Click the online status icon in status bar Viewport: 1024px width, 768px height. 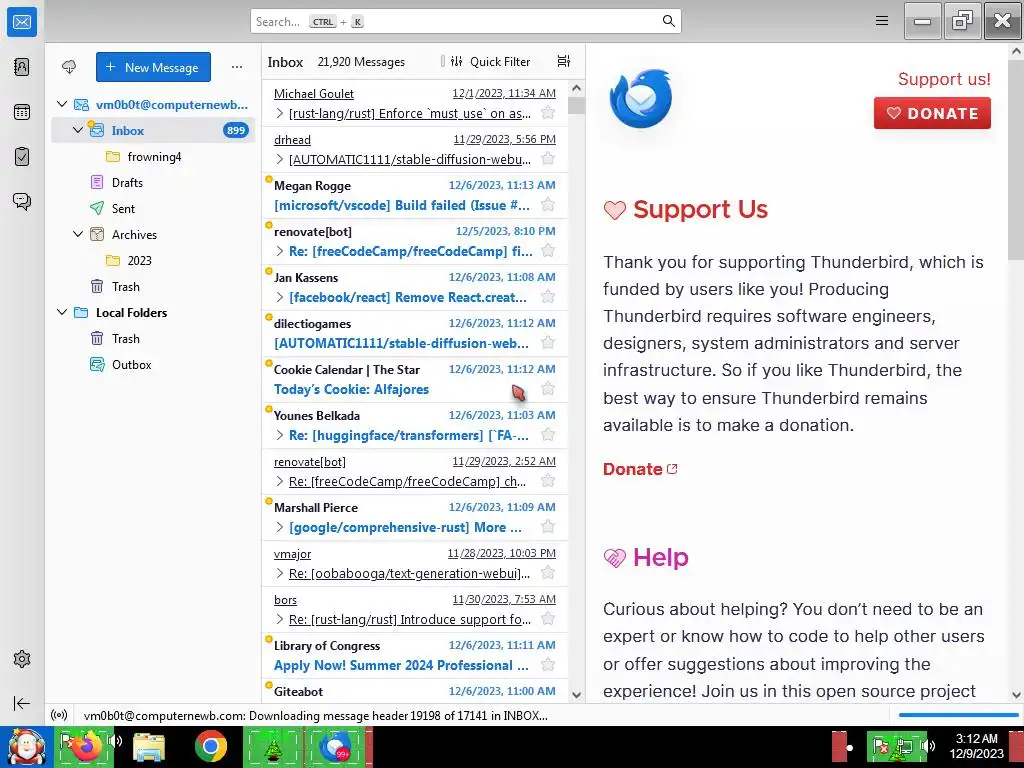point(59,715)
